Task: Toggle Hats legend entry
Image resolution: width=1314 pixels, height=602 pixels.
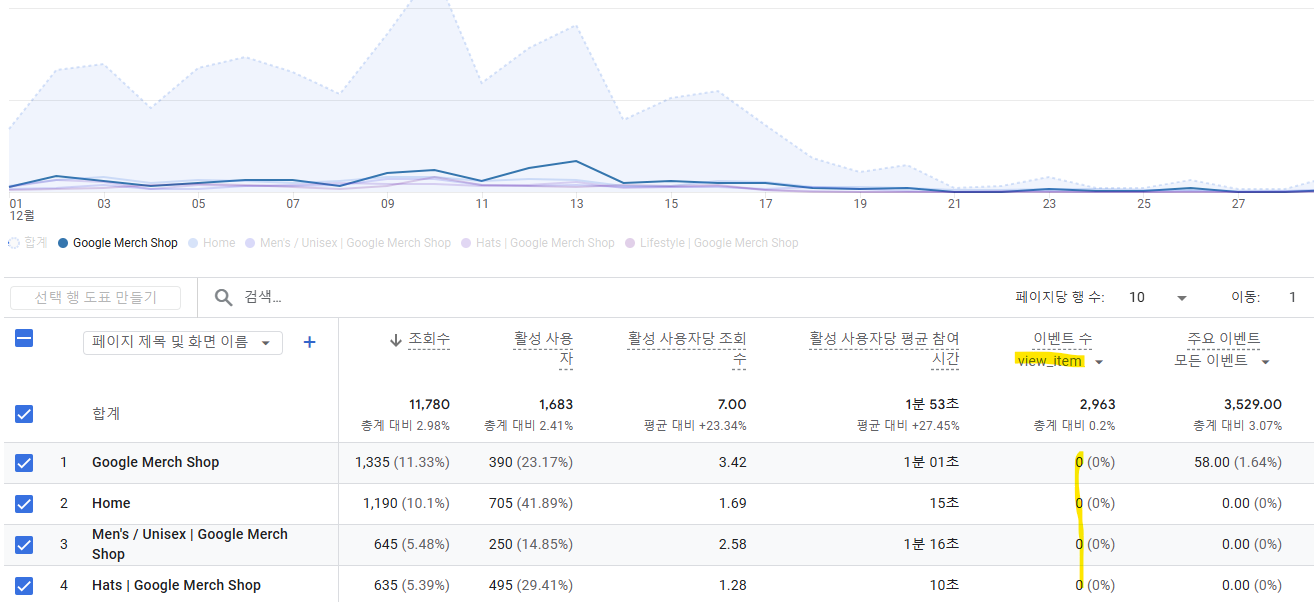Action: coord(537,243)
